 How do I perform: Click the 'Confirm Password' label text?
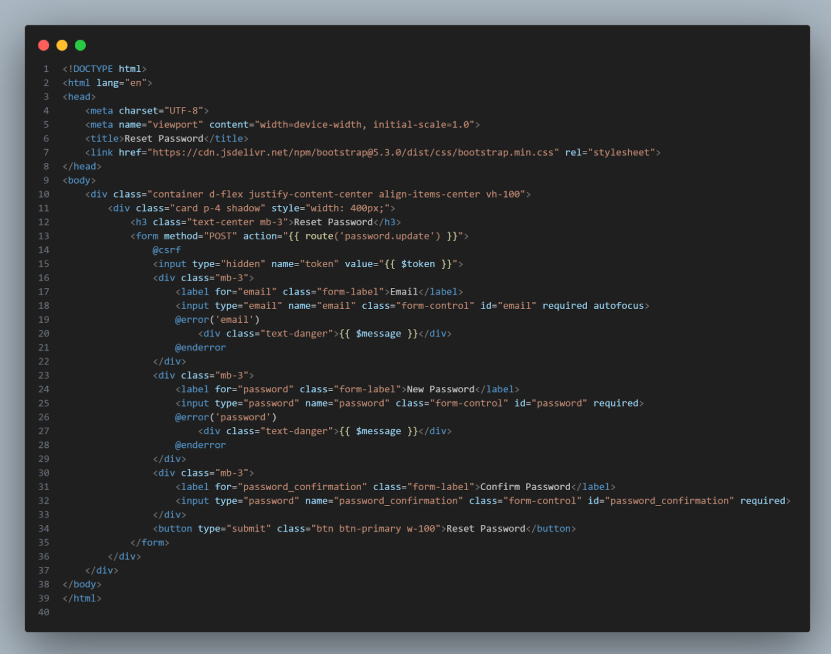pos(525,487)
